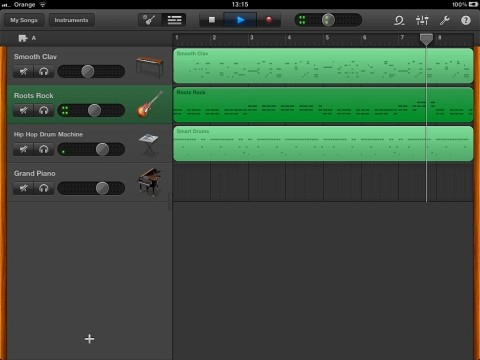
Task: Mute the Hip Hop Drum Machine track
Action: (23, 149)
